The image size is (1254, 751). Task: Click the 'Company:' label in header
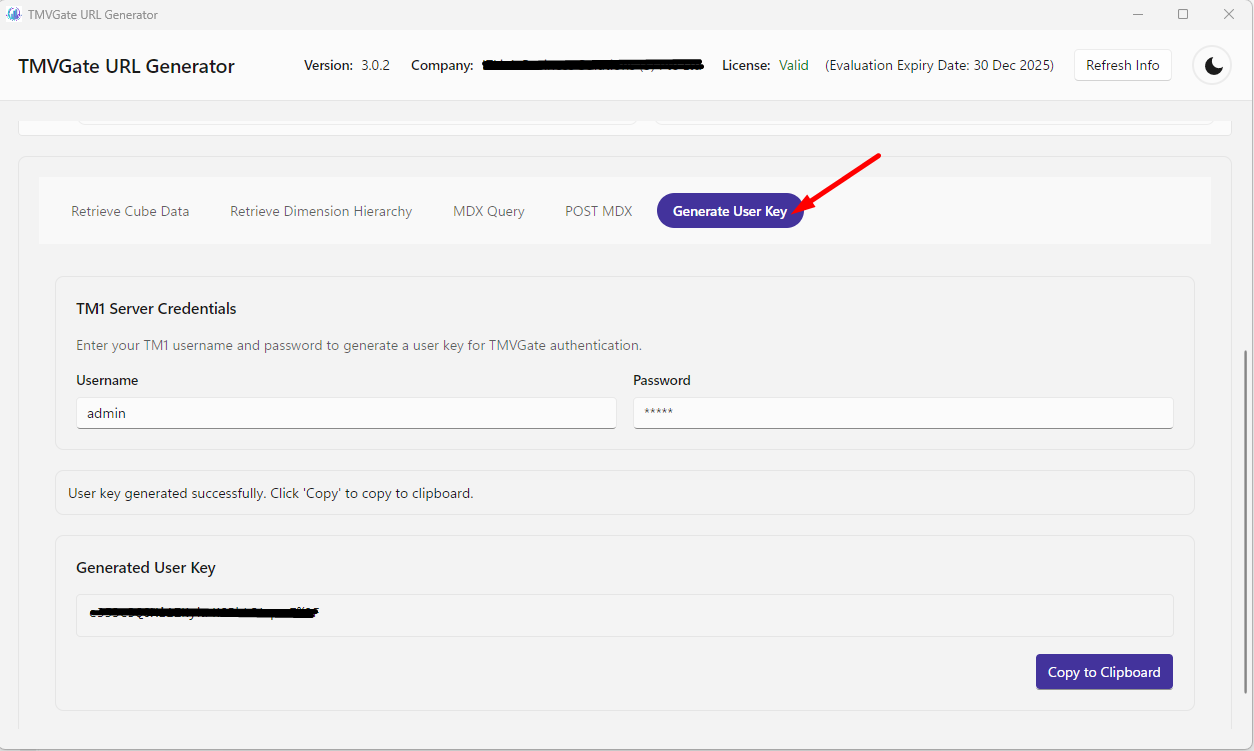tap(442, 65)
